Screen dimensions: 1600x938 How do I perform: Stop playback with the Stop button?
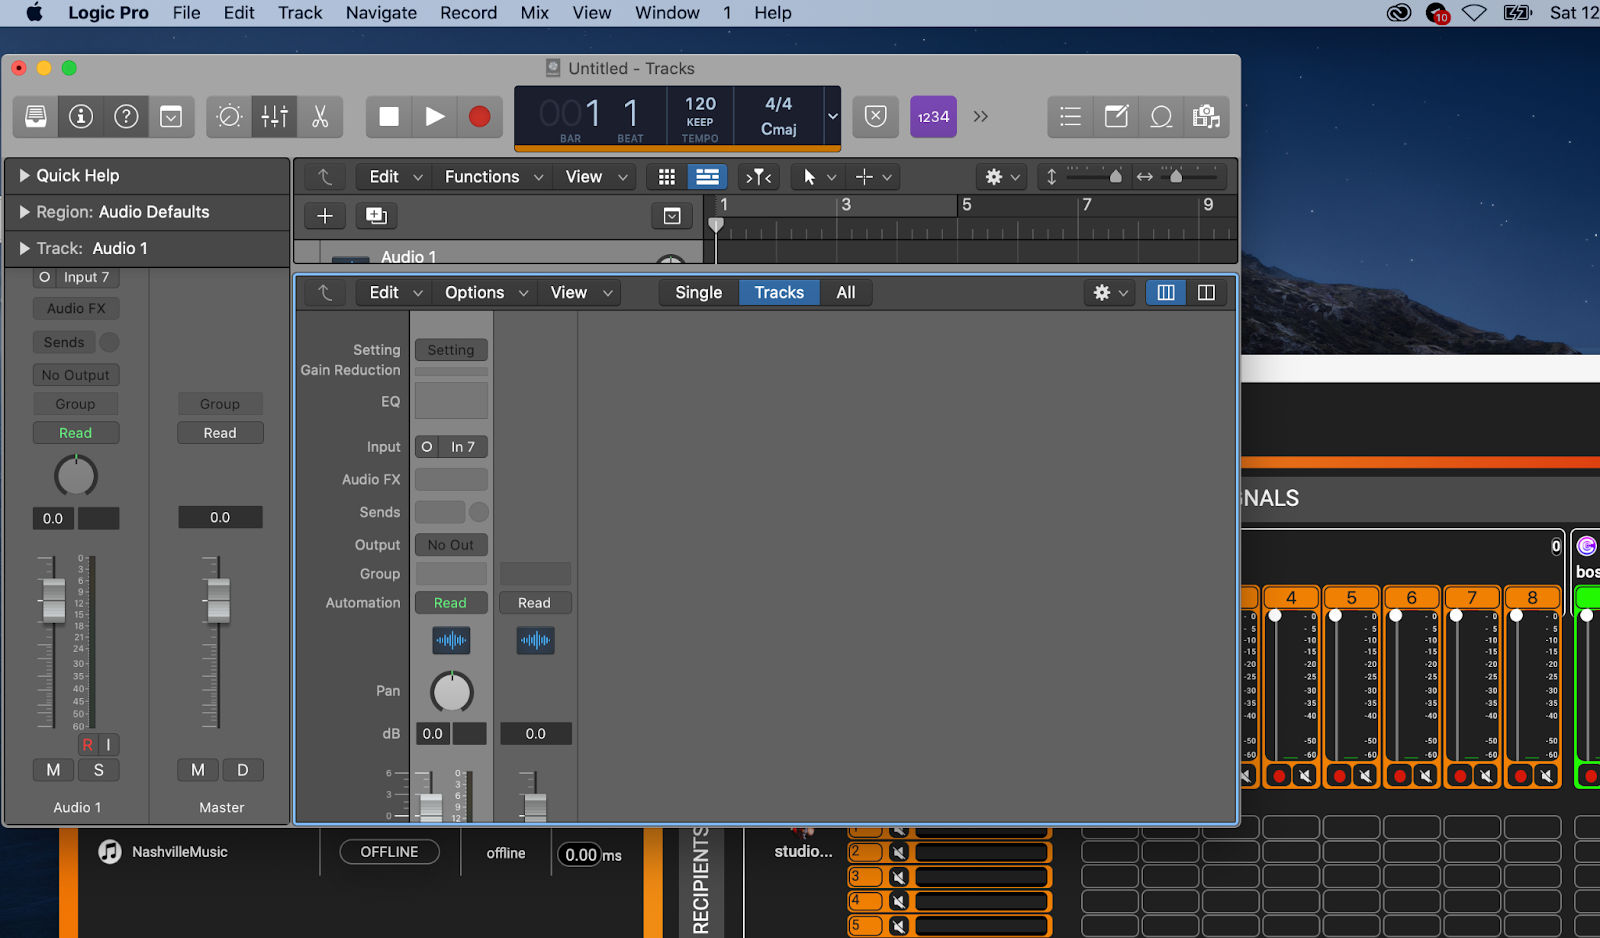[389, 117]
